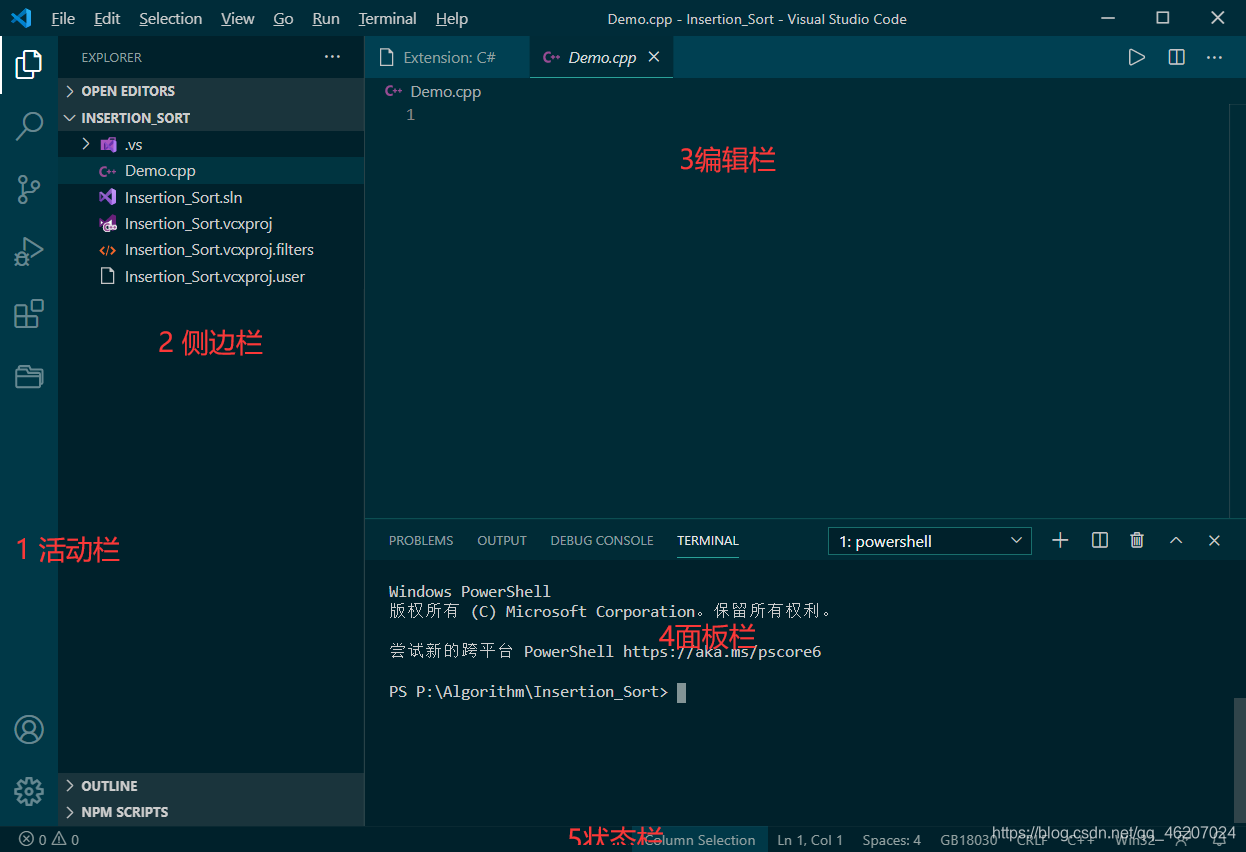Open the Search view in activity bar
1246x852 pixels.
coord(29,127)
